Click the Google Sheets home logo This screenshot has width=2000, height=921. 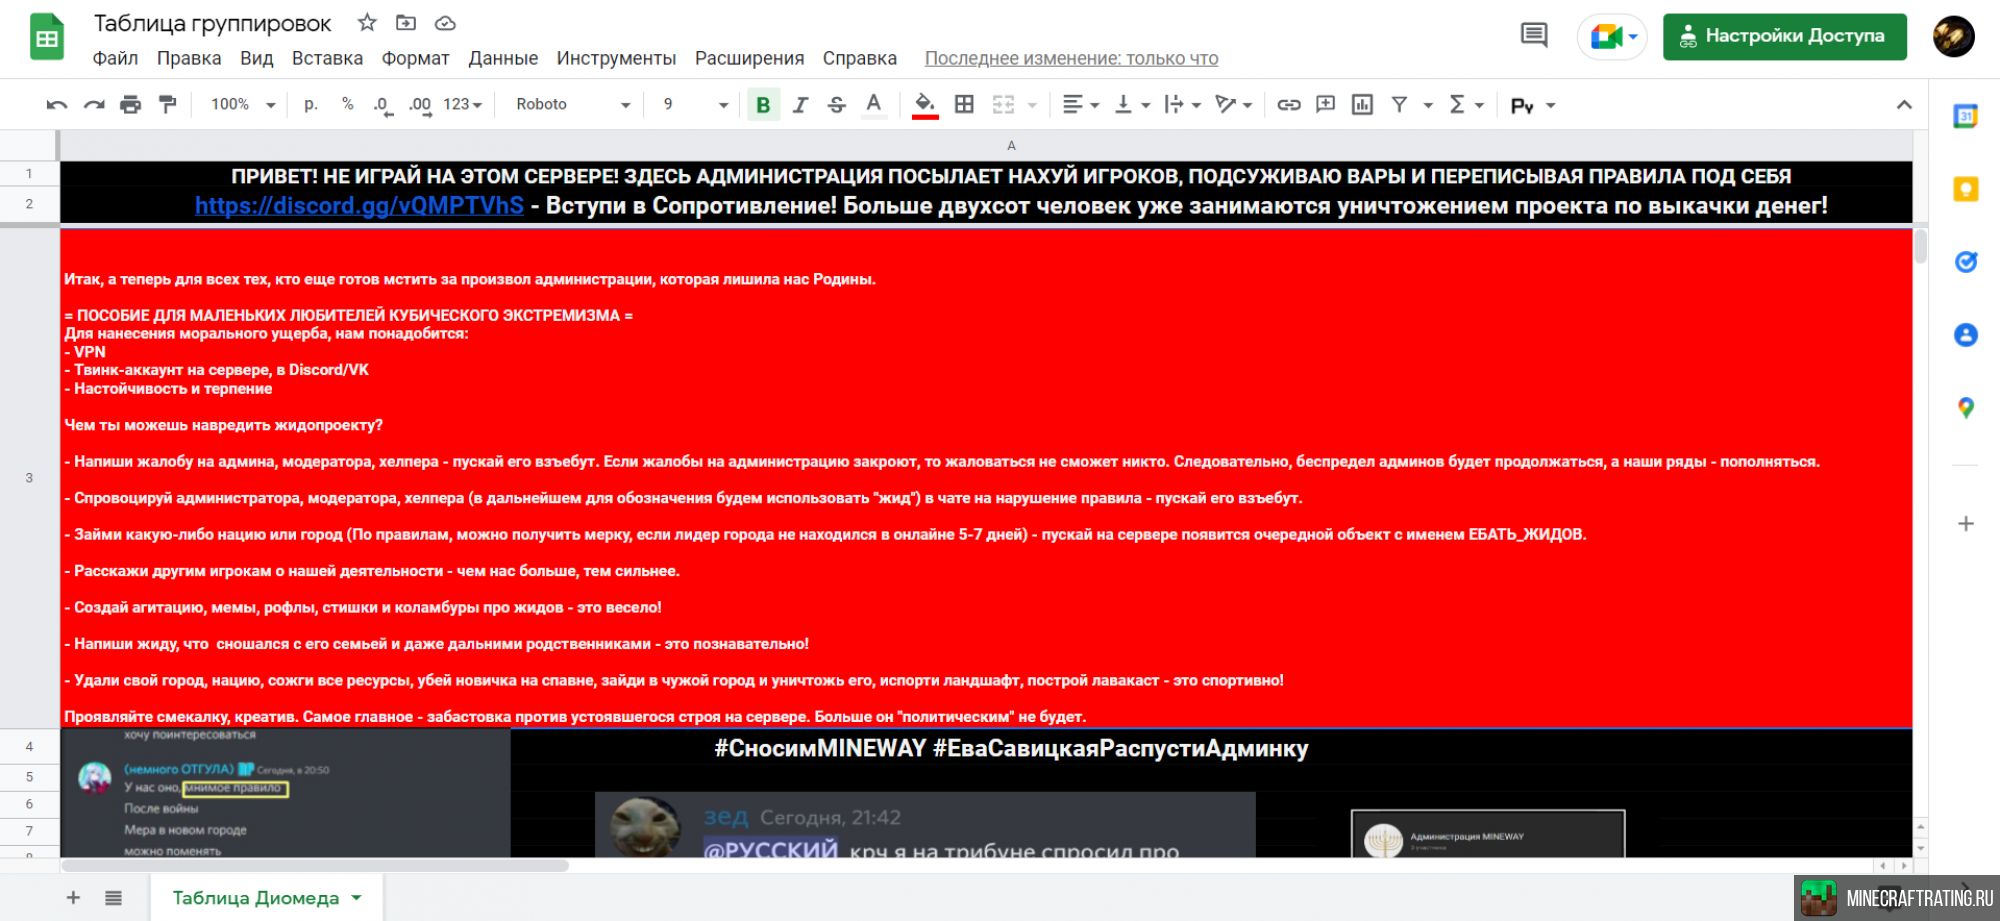(46, 39)
